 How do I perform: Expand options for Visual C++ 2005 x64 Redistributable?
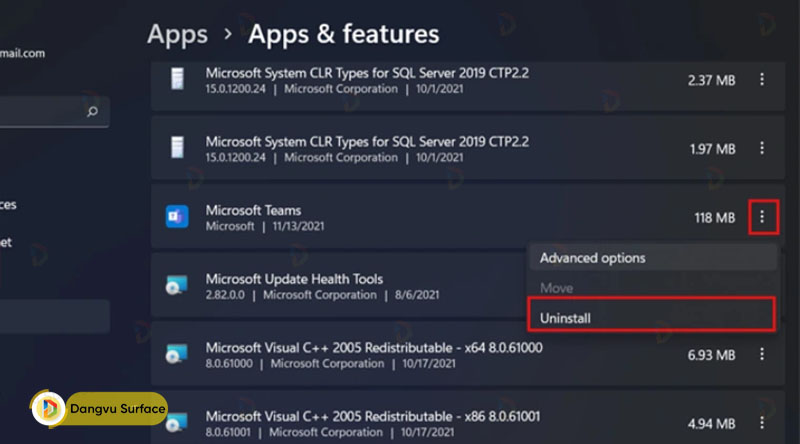click(x=763, y=354)
